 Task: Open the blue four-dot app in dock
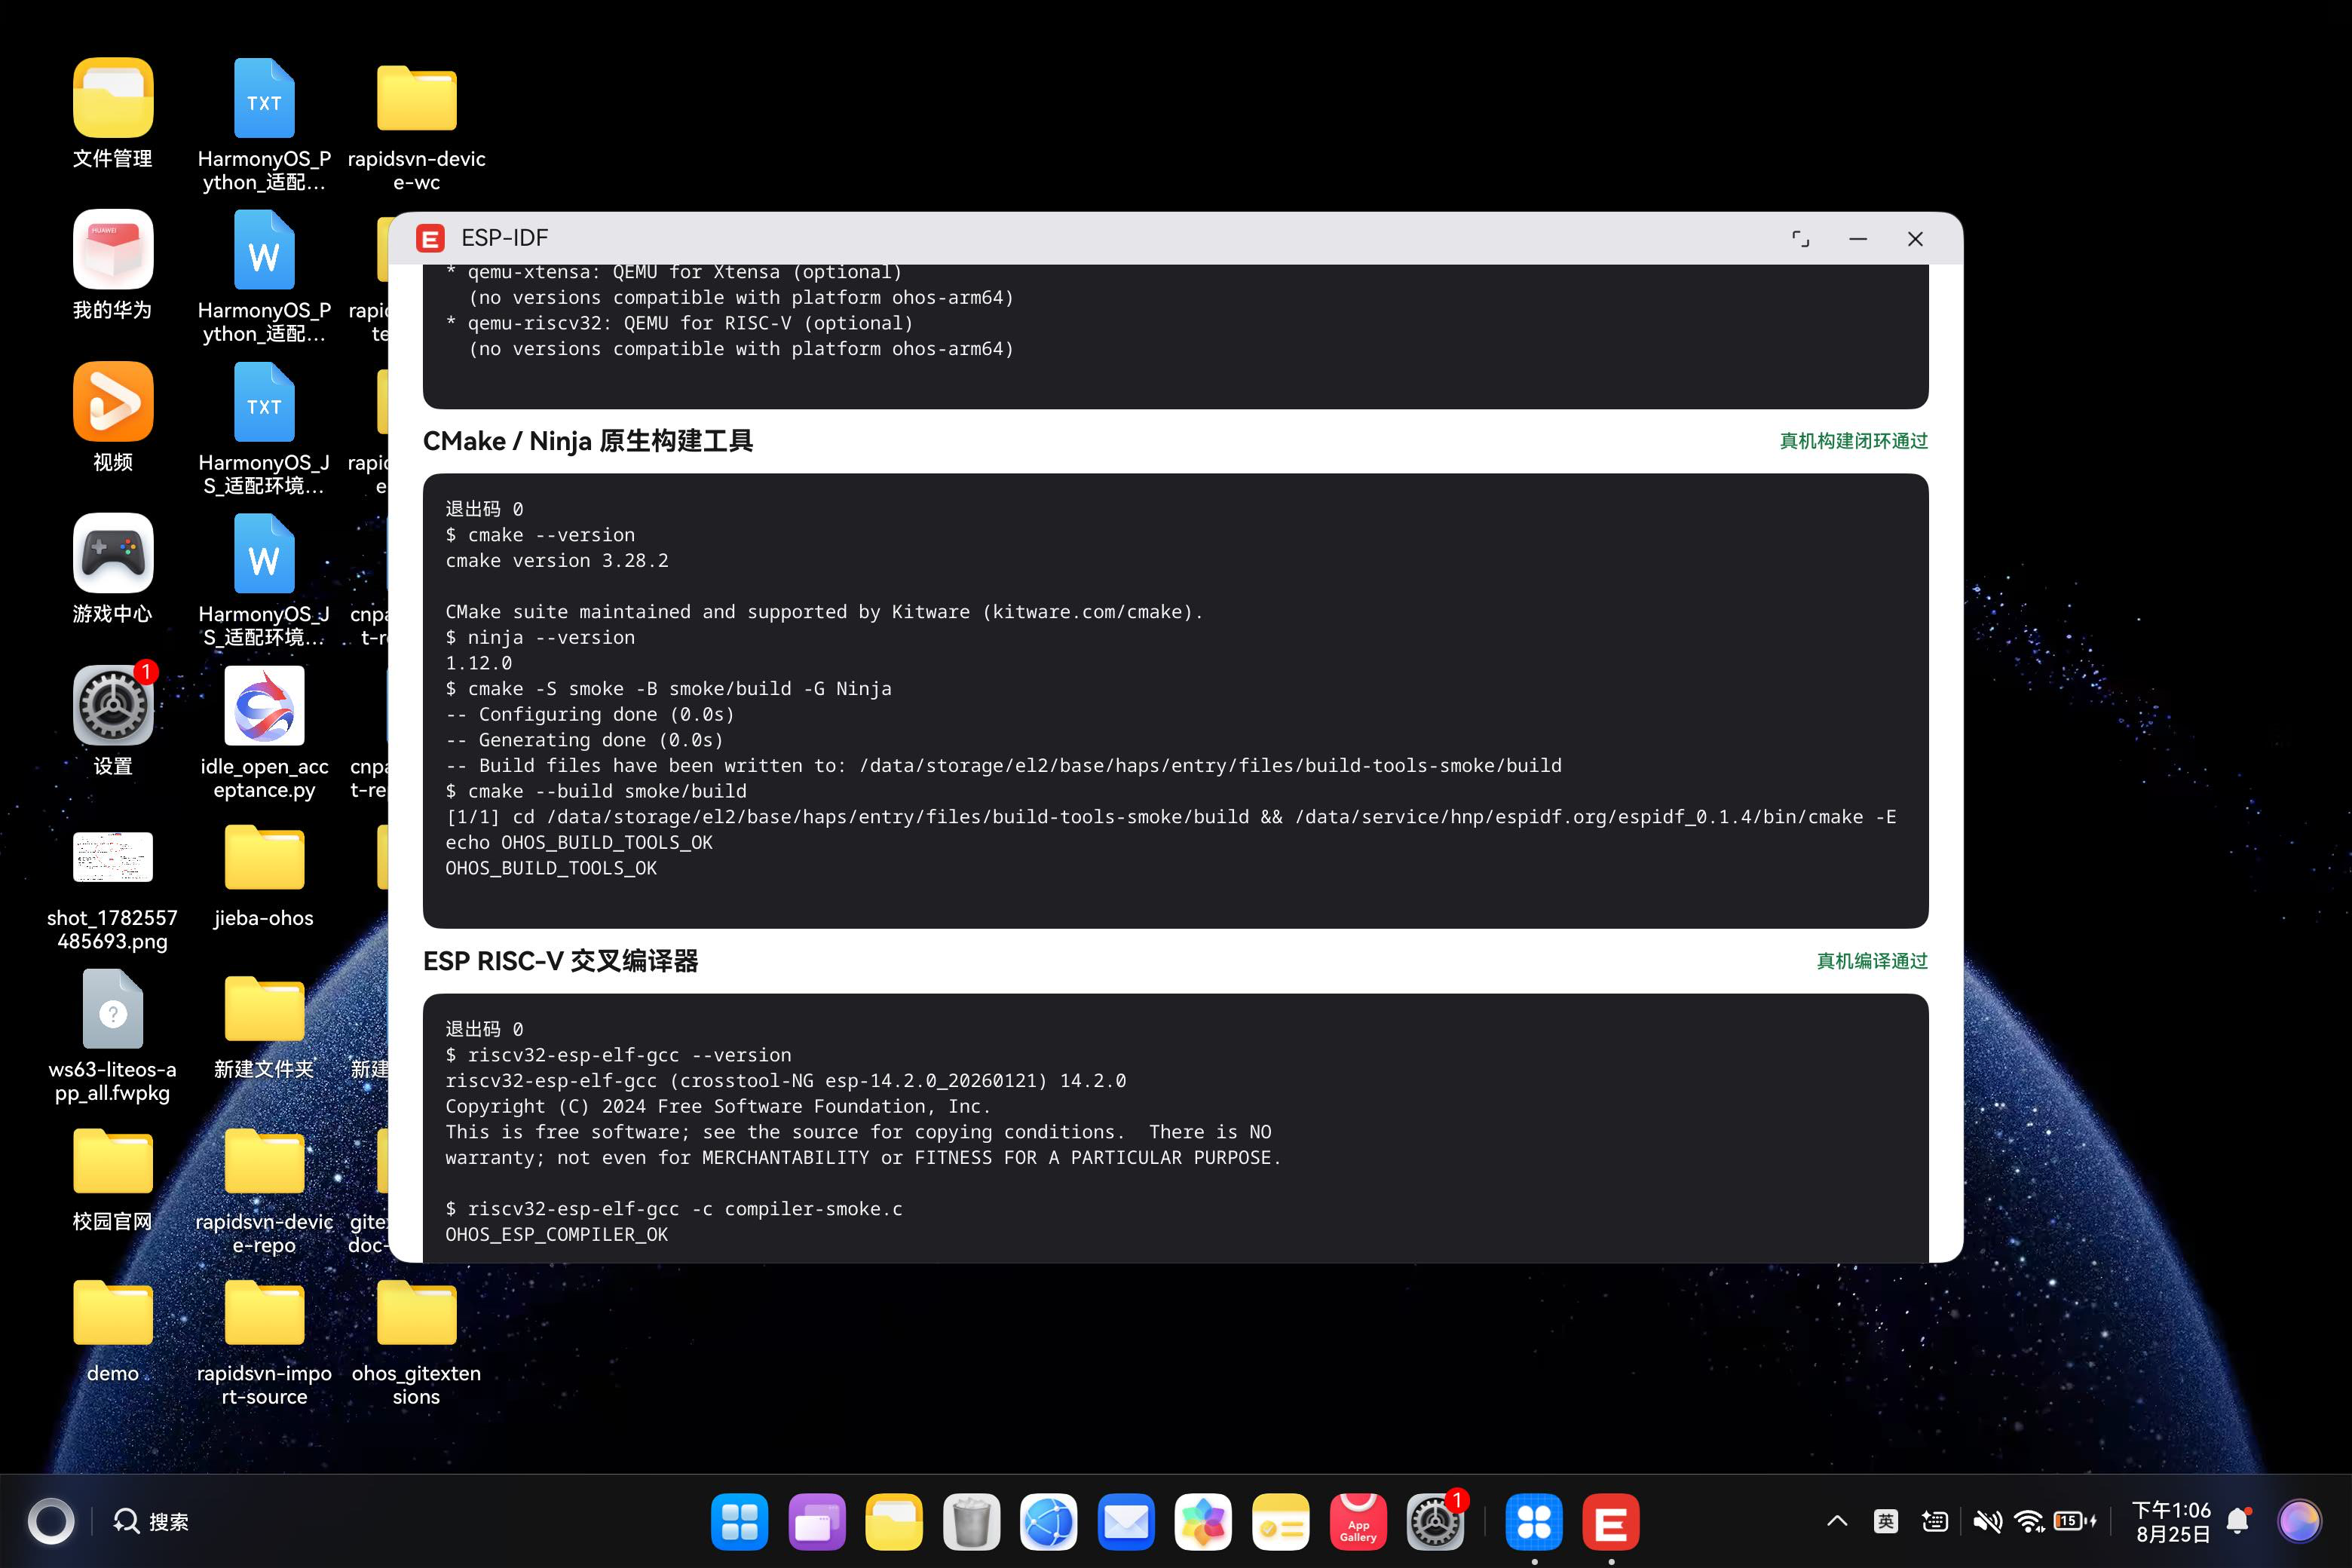(1534, 1521)
